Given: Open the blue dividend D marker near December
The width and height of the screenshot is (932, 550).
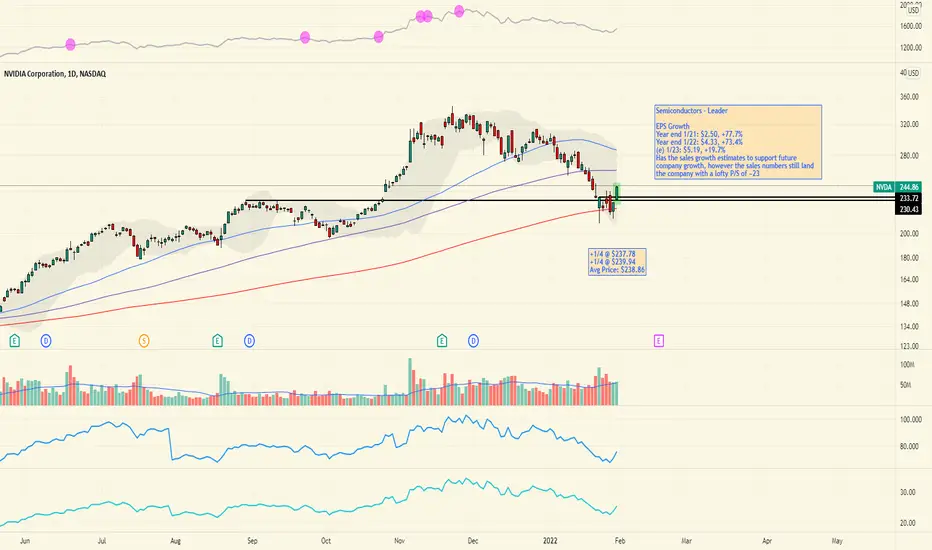Looking at the screenshot, I should (473, 341).
